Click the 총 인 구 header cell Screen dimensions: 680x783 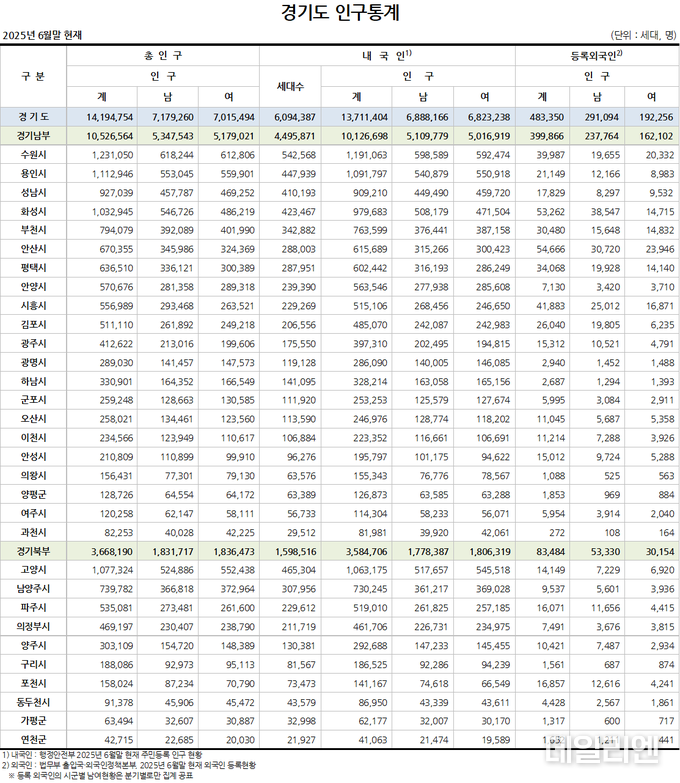click(163, 55)
